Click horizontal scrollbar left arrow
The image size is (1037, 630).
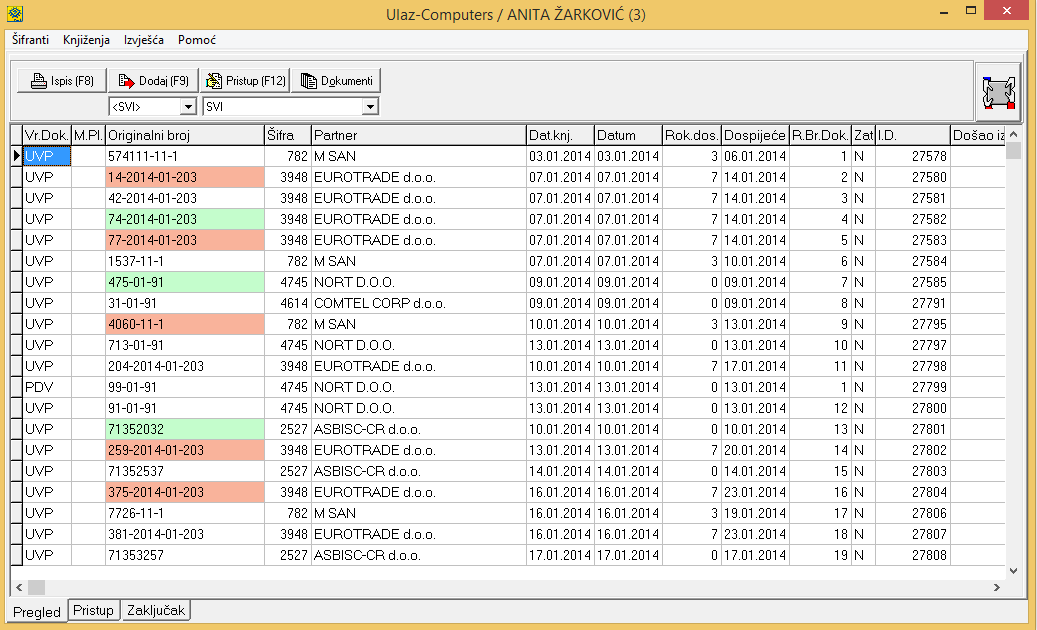coord(19,587)
